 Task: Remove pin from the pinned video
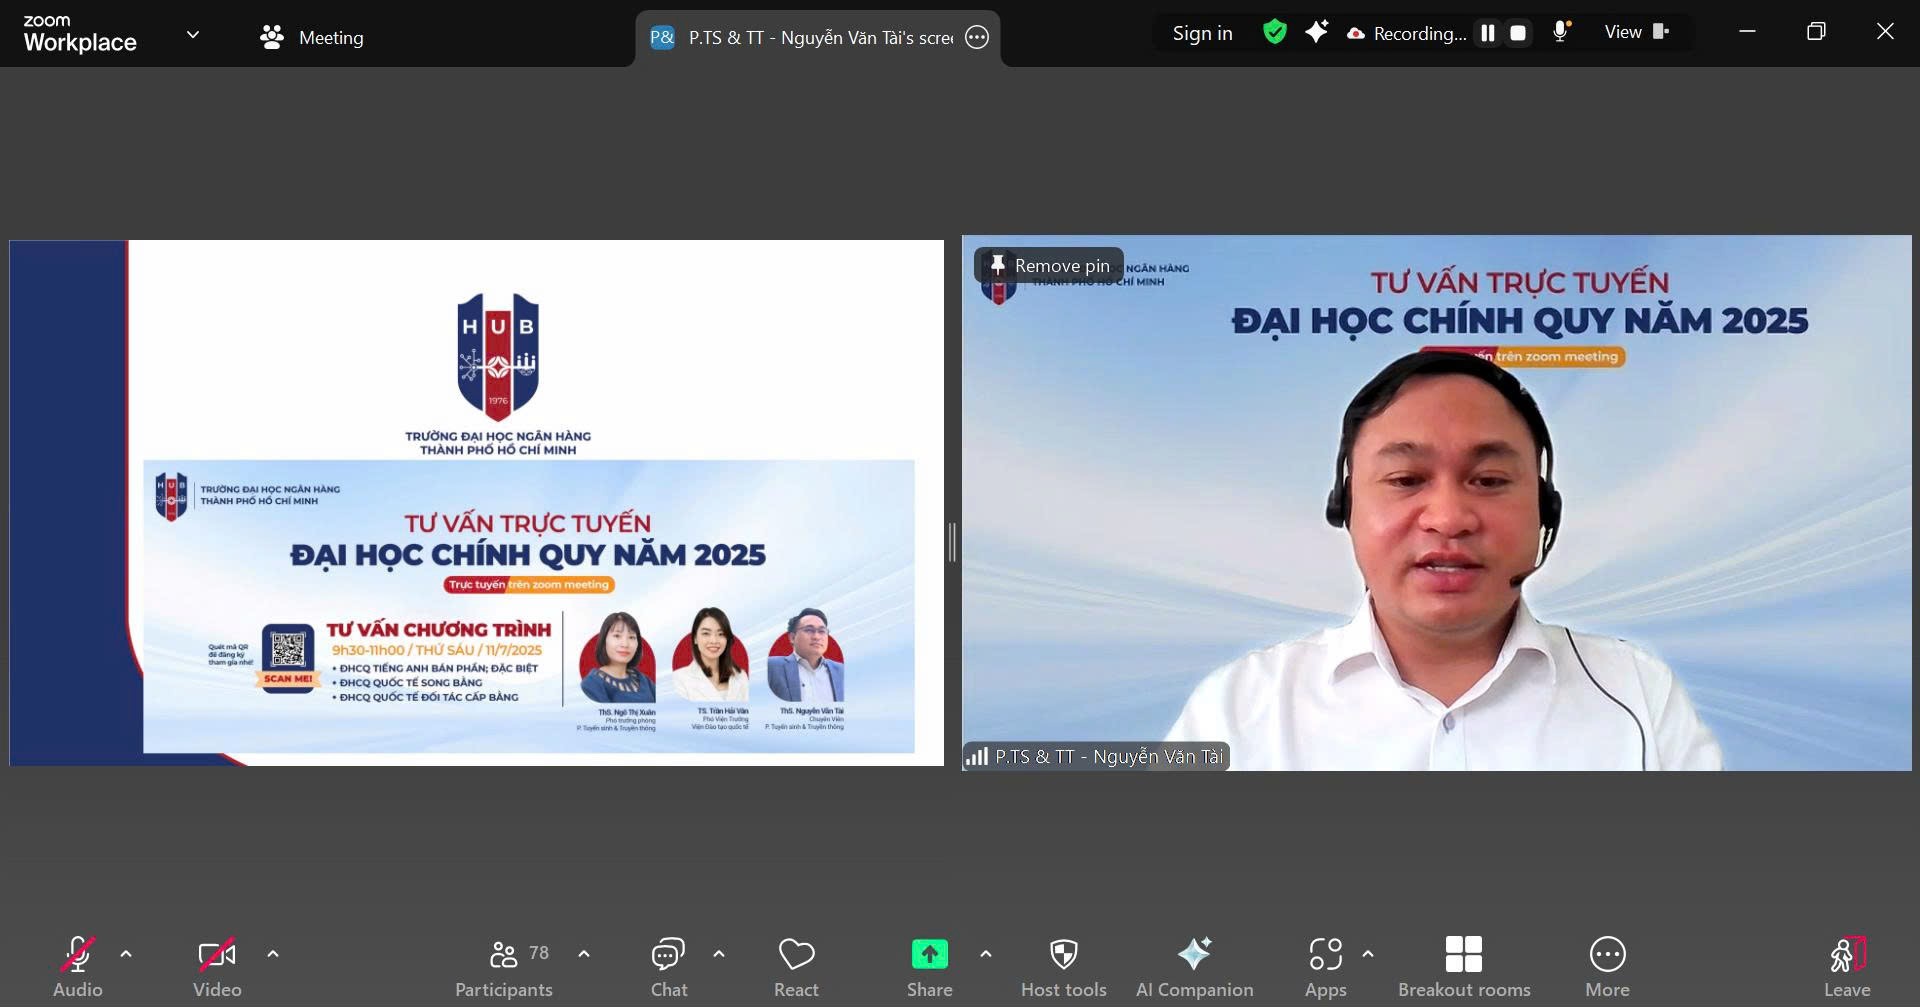coord(1049,266)
